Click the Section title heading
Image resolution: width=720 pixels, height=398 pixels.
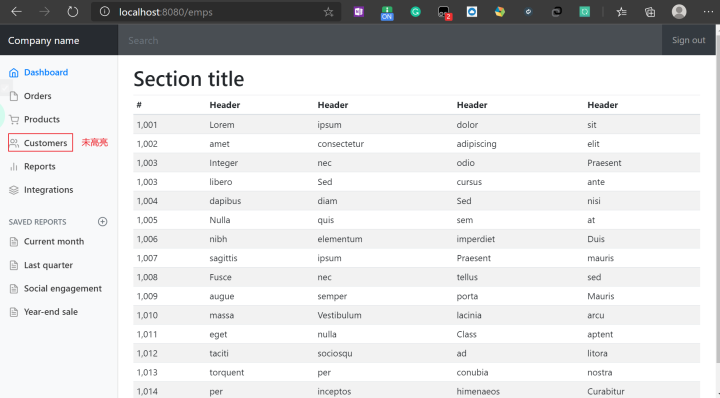[189, 79]
